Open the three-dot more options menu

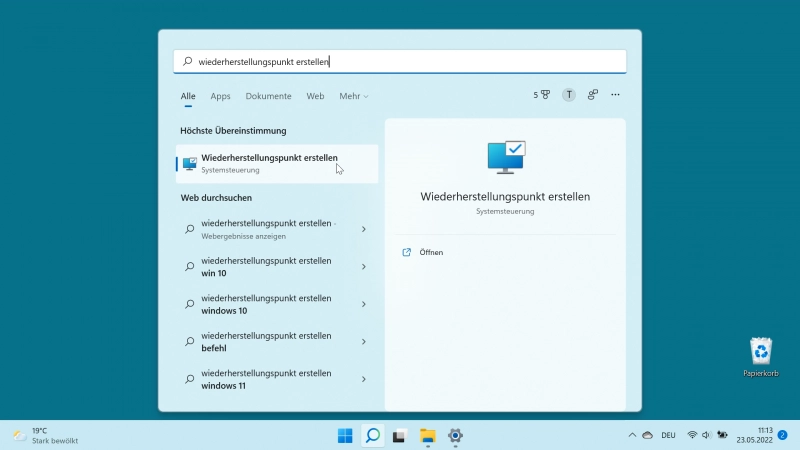point(615,95)
